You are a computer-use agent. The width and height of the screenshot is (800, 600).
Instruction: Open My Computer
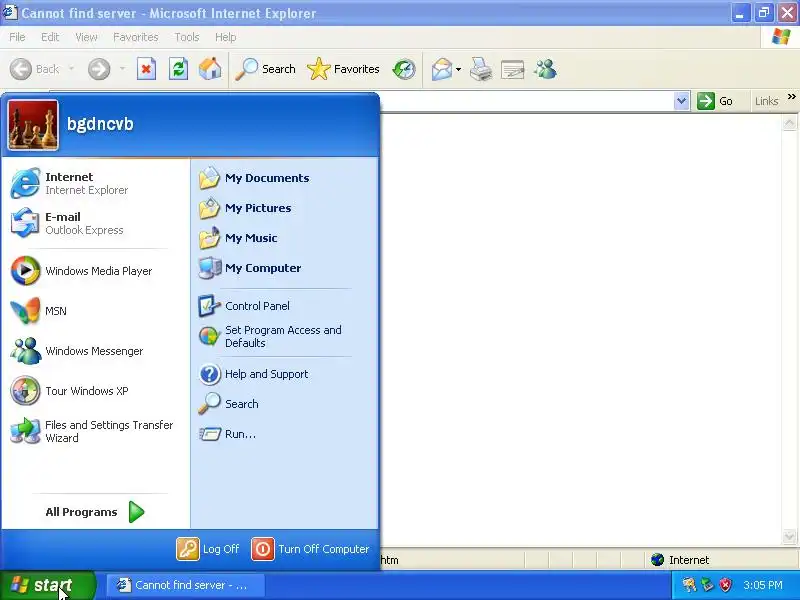tap(285, 268)
